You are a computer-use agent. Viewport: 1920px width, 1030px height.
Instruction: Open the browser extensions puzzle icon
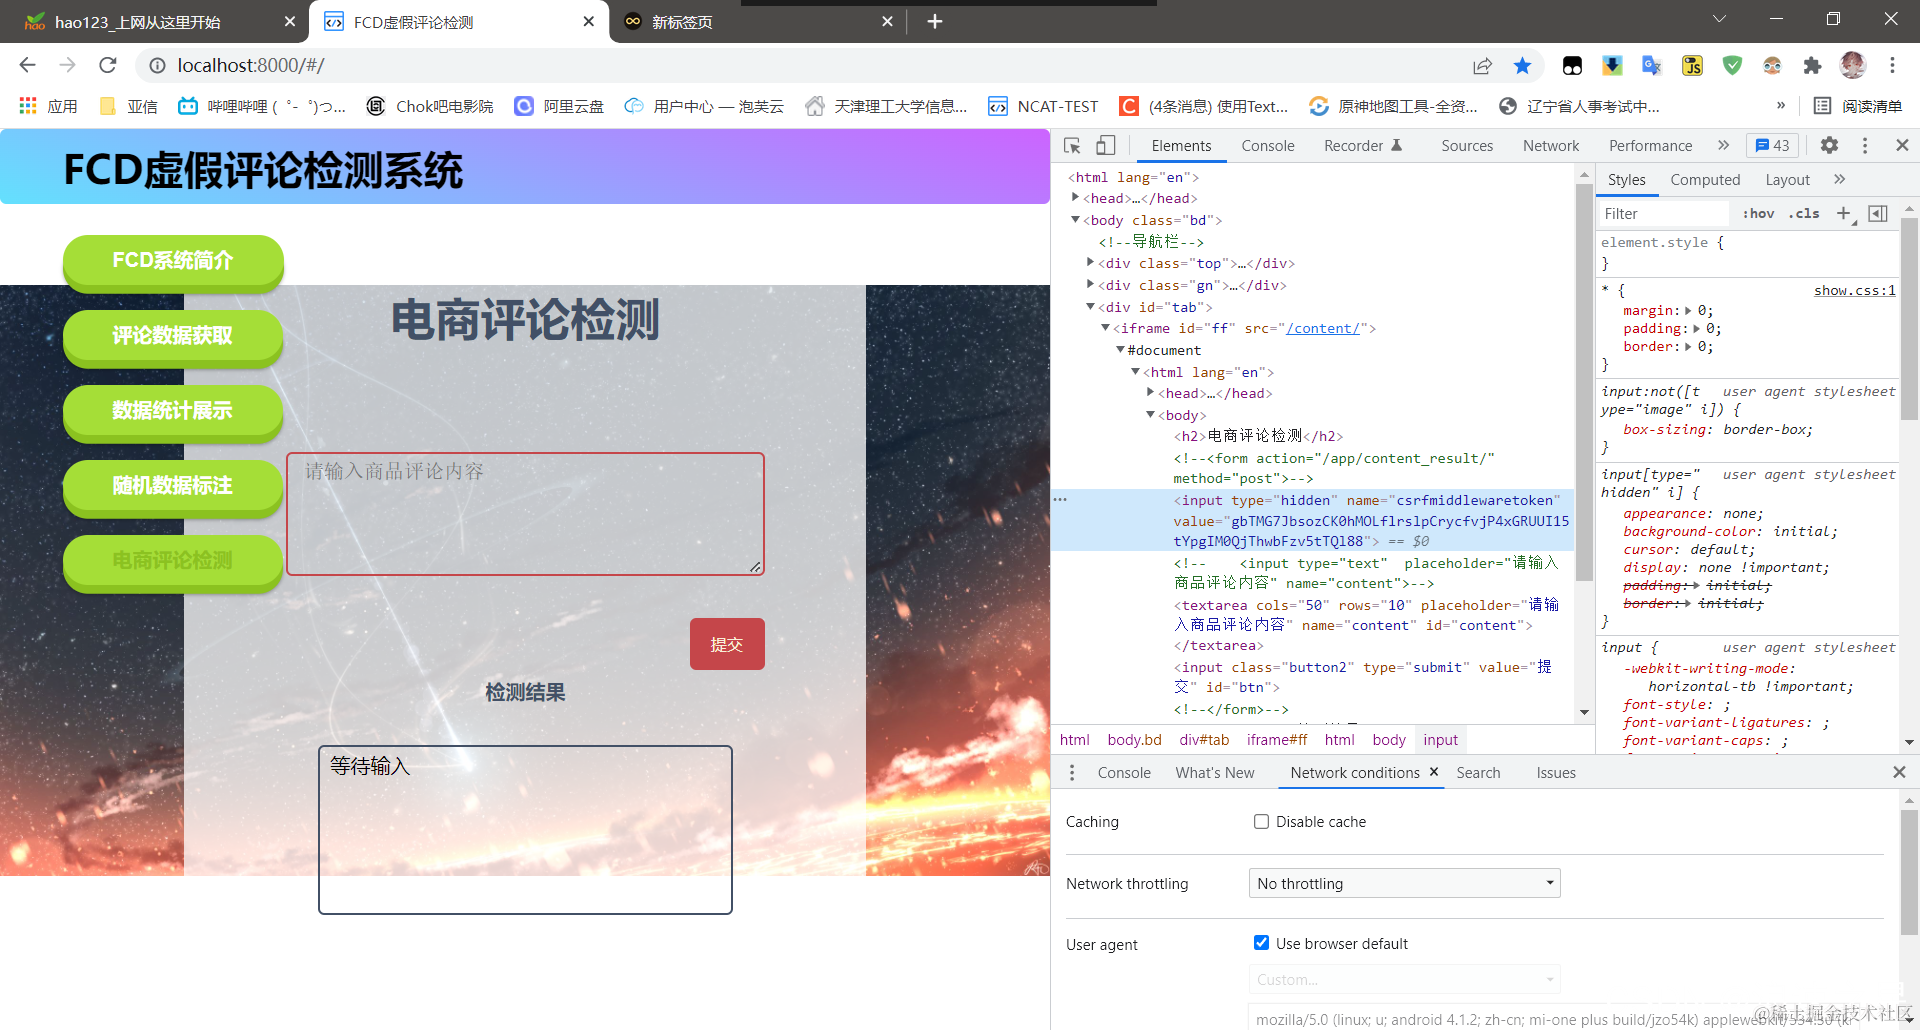1813,65
